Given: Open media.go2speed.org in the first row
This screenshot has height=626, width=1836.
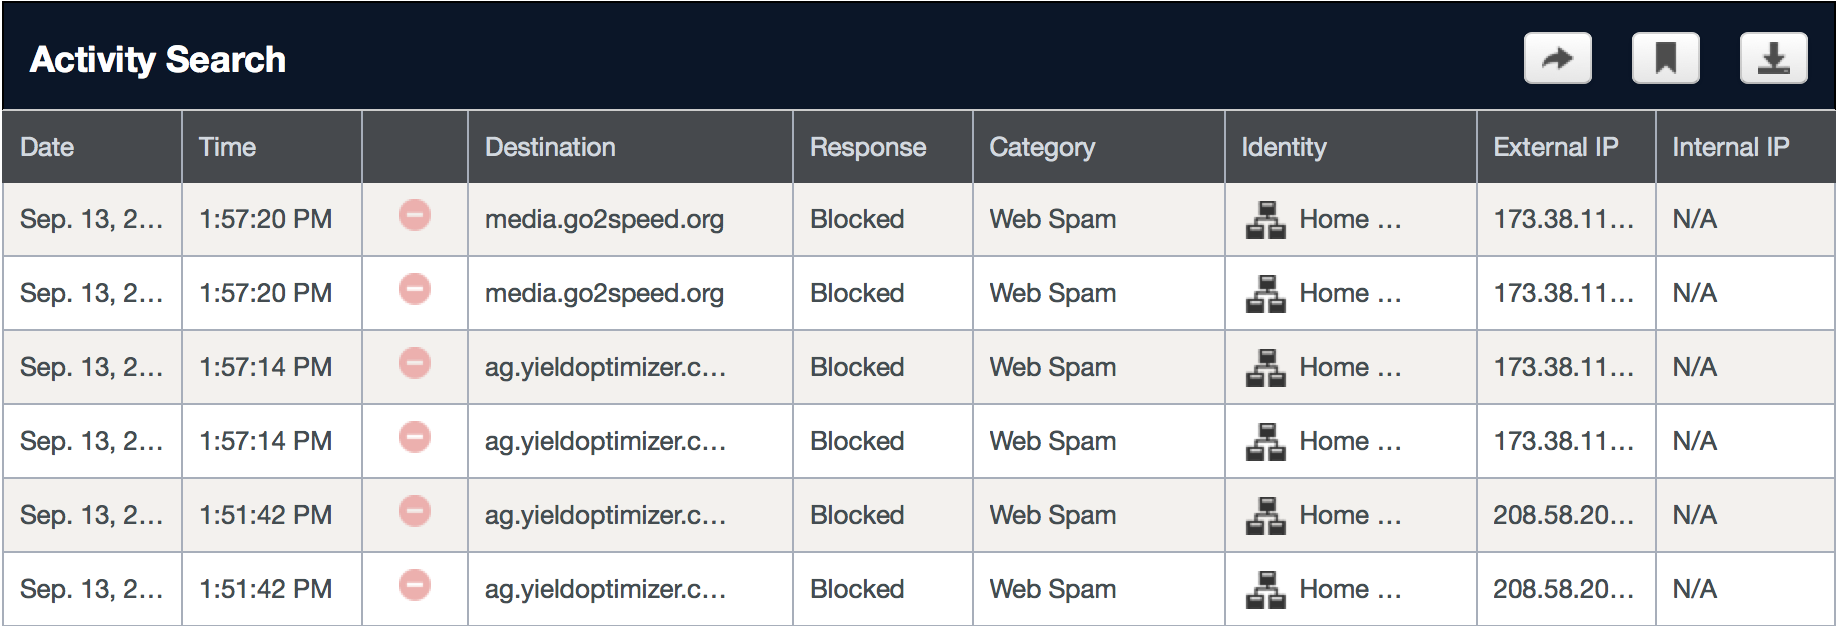Looking at the screenshot, I should click(604, 219).
